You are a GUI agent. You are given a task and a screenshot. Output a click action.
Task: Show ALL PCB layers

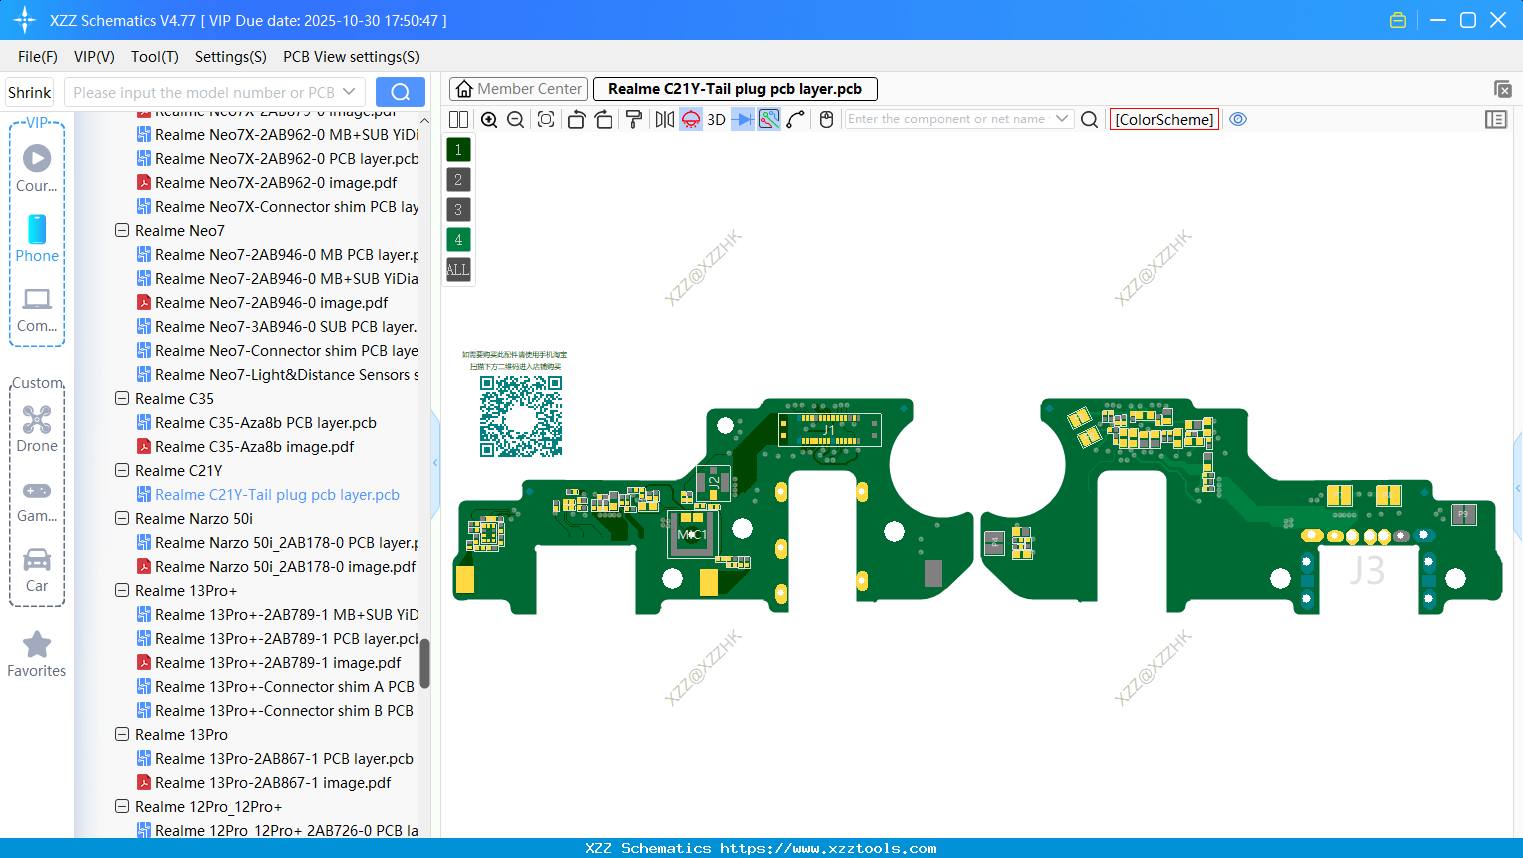coord(458,270)
